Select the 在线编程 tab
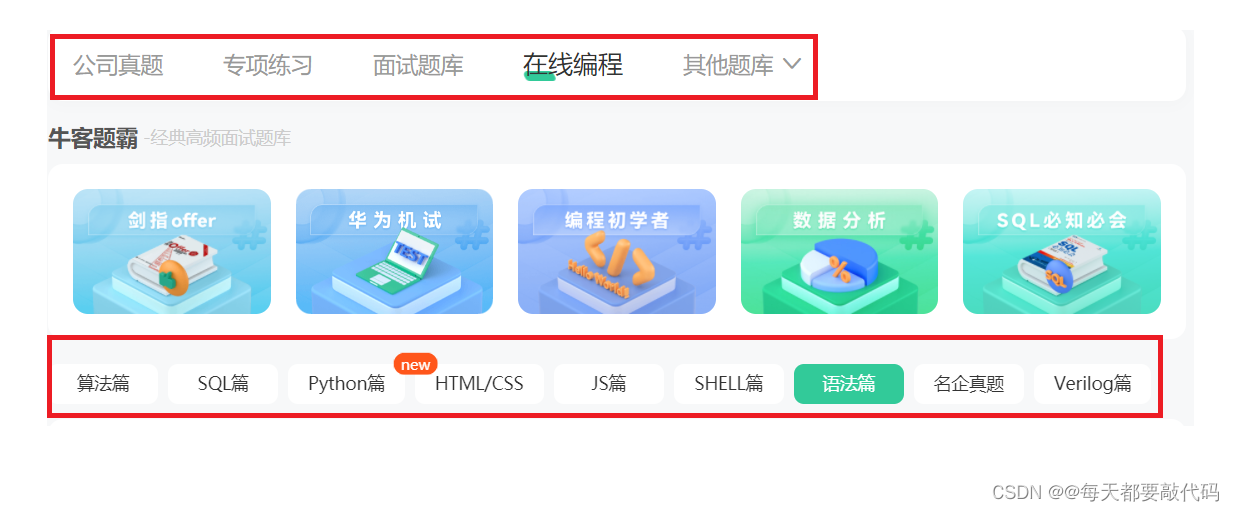The image size is (1234, 511). click(x=573, y=65)
